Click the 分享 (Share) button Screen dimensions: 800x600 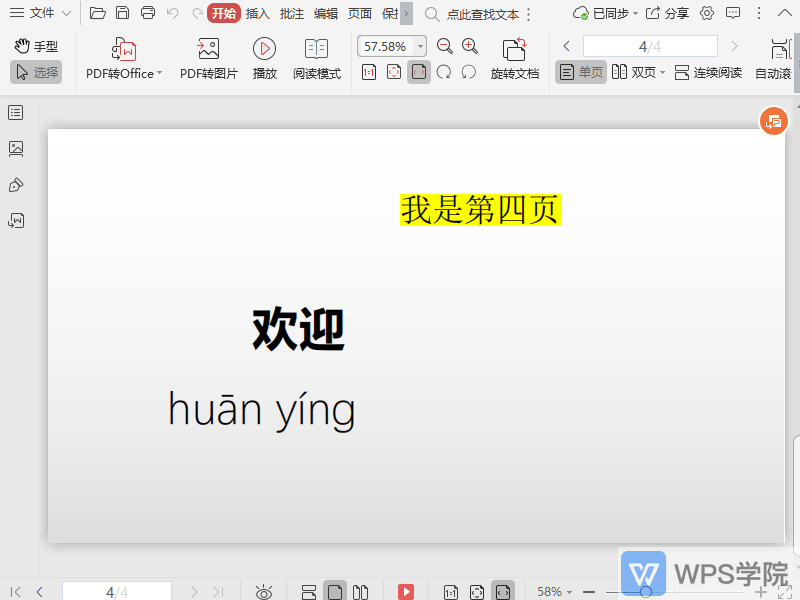[676, 13]
